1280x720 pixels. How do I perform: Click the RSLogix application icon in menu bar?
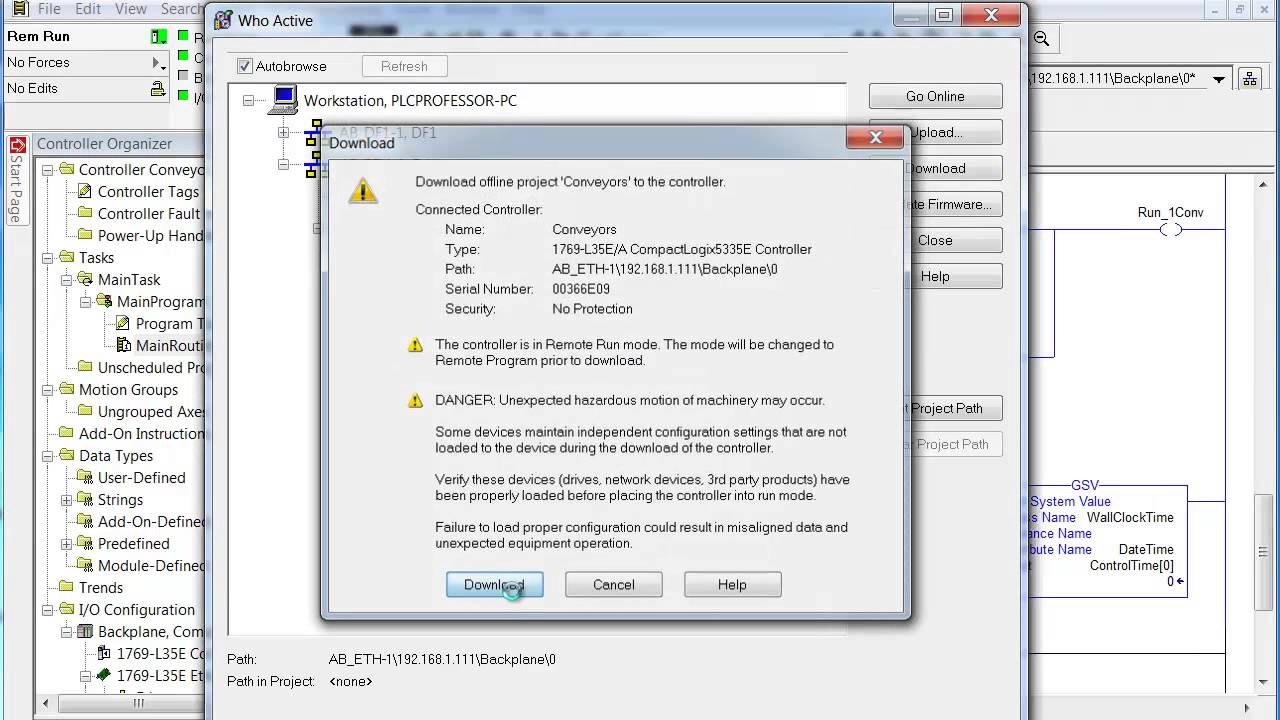click(x=18, y=9)
